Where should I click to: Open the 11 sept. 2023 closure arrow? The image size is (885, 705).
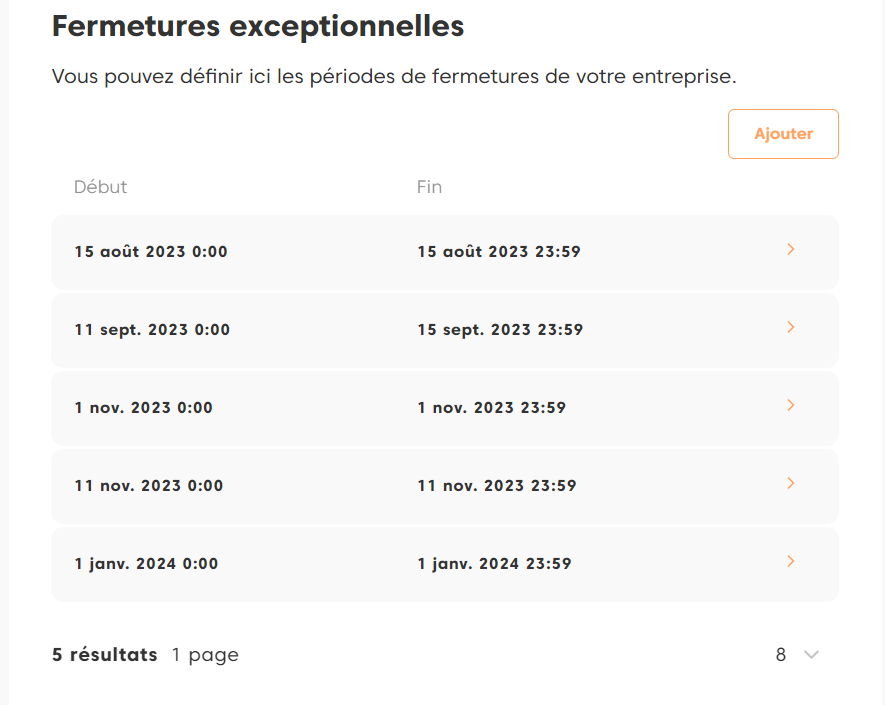(x=790, y=328)
